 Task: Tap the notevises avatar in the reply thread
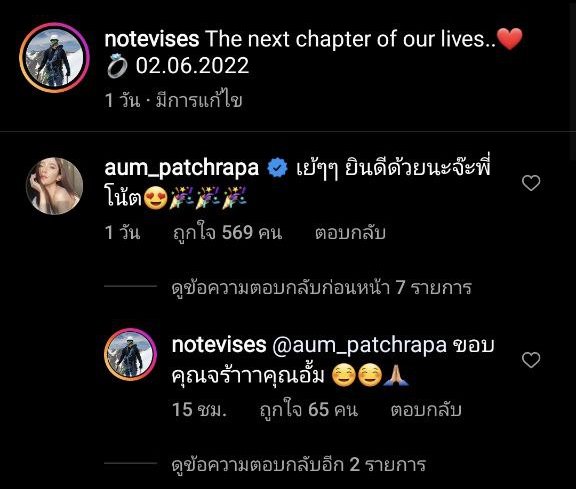(x=130, y=355)
